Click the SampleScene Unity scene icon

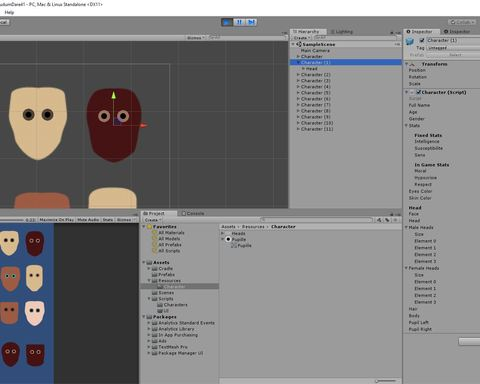tap(299, 44)
